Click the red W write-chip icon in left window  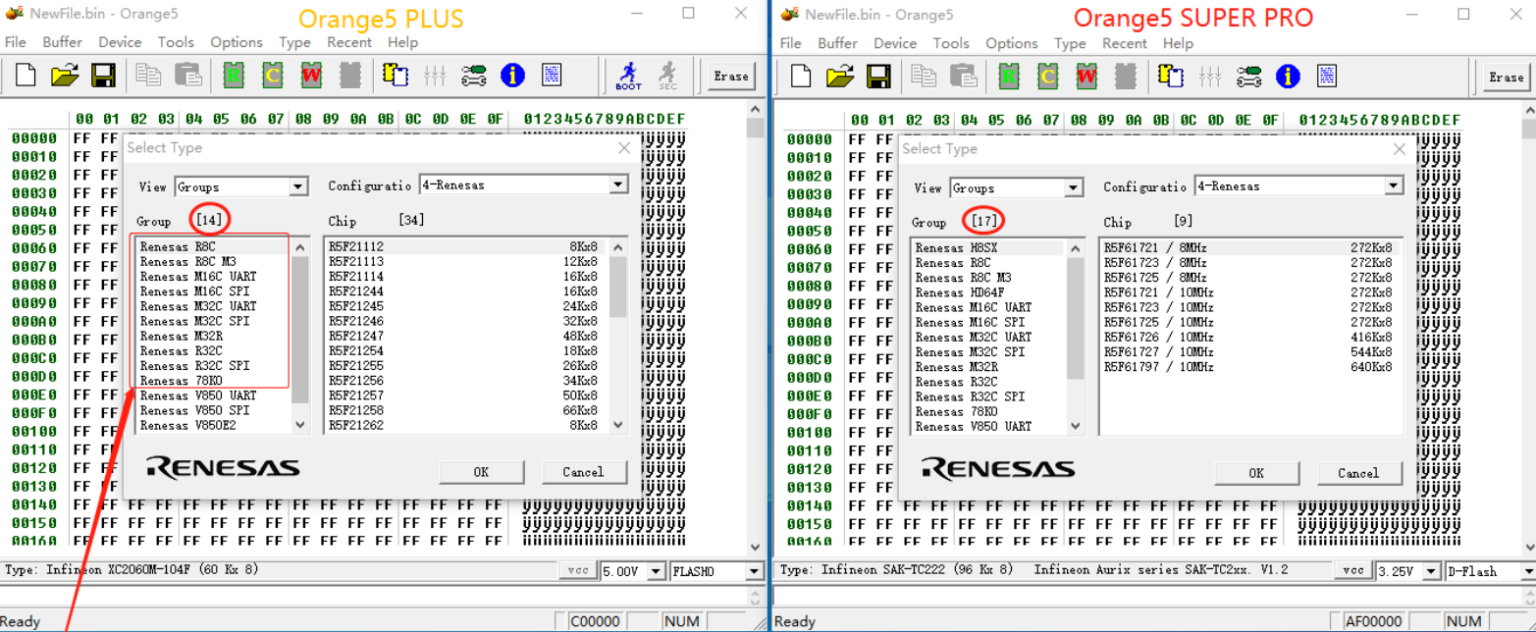click(x=312, y=76)
